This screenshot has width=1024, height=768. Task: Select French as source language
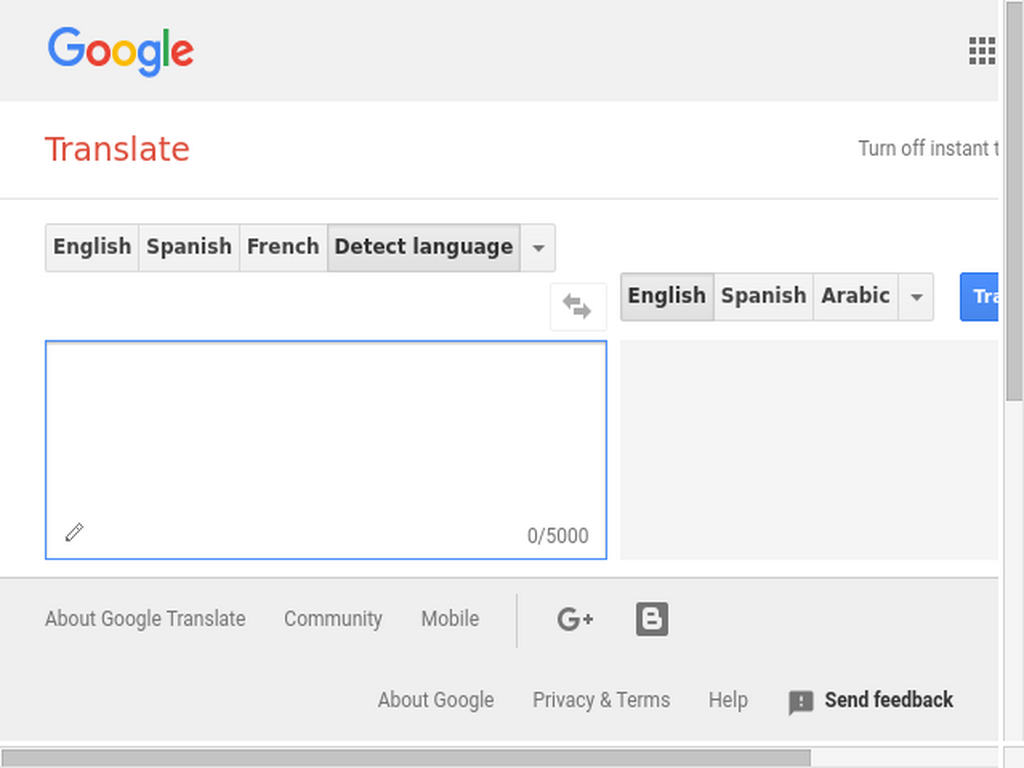[x=283, y=247]
